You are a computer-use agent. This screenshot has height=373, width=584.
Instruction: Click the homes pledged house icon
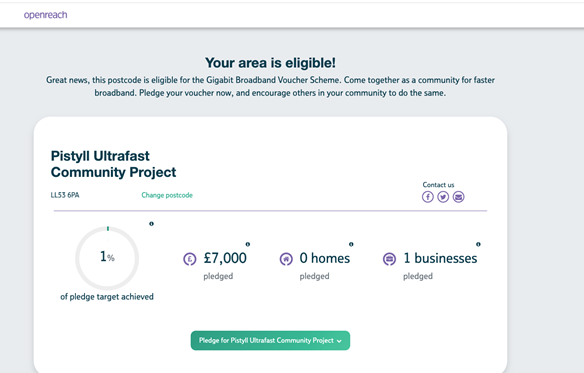286,259
